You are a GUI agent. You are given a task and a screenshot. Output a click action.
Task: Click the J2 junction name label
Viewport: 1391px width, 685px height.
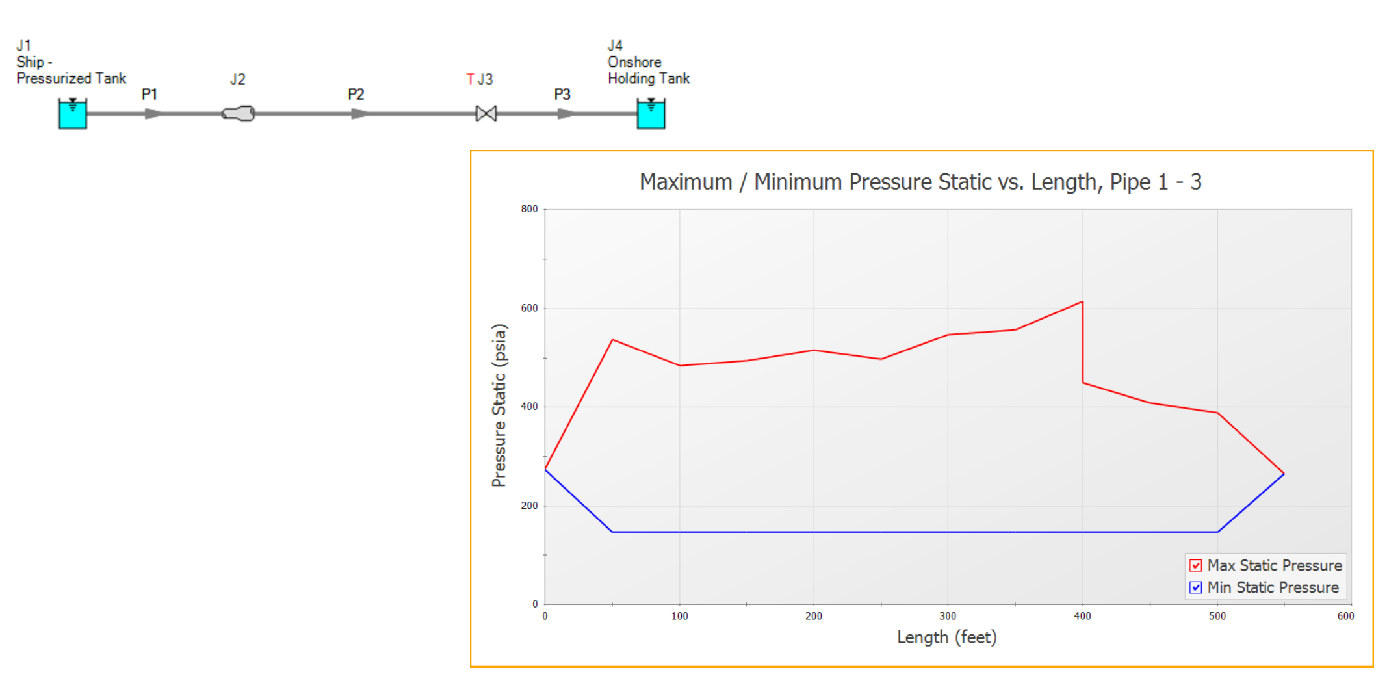(x=237, y=79)
